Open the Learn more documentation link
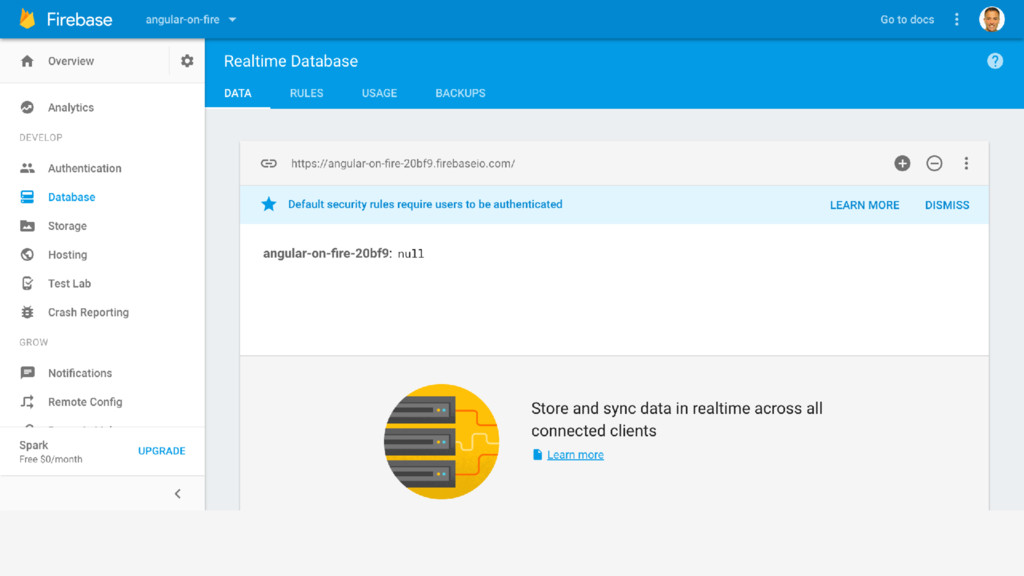1024x576 pixels. [x=575, y=455]
